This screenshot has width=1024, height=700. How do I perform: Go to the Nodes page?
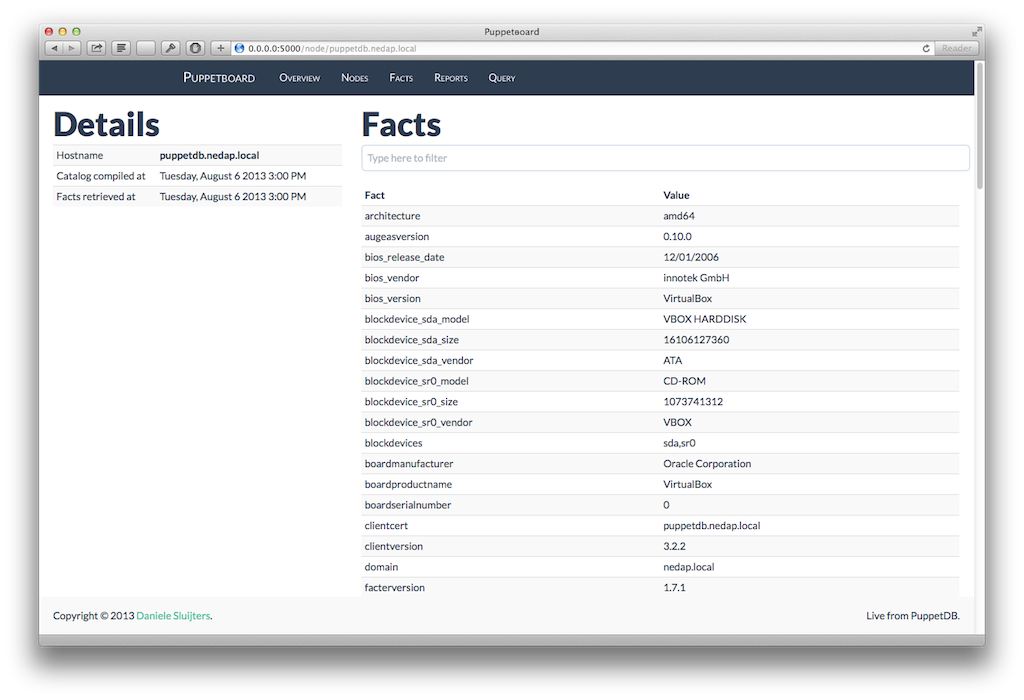354,78
